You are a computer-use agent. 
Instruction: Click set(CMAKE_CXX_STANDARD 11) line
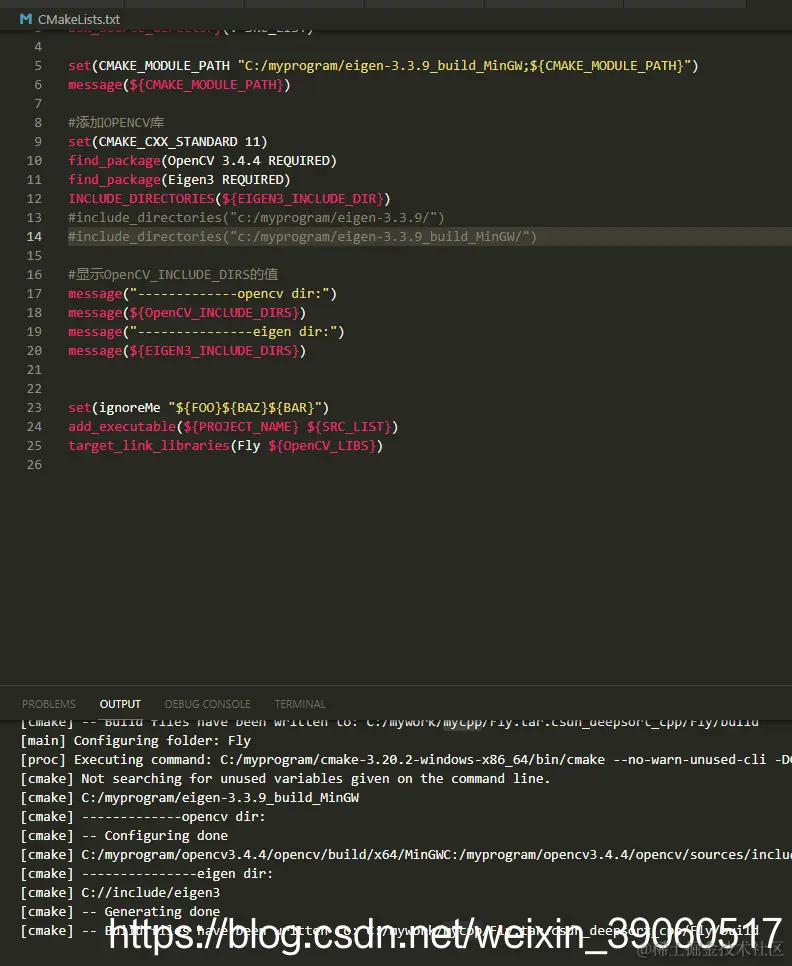point(168,142)
